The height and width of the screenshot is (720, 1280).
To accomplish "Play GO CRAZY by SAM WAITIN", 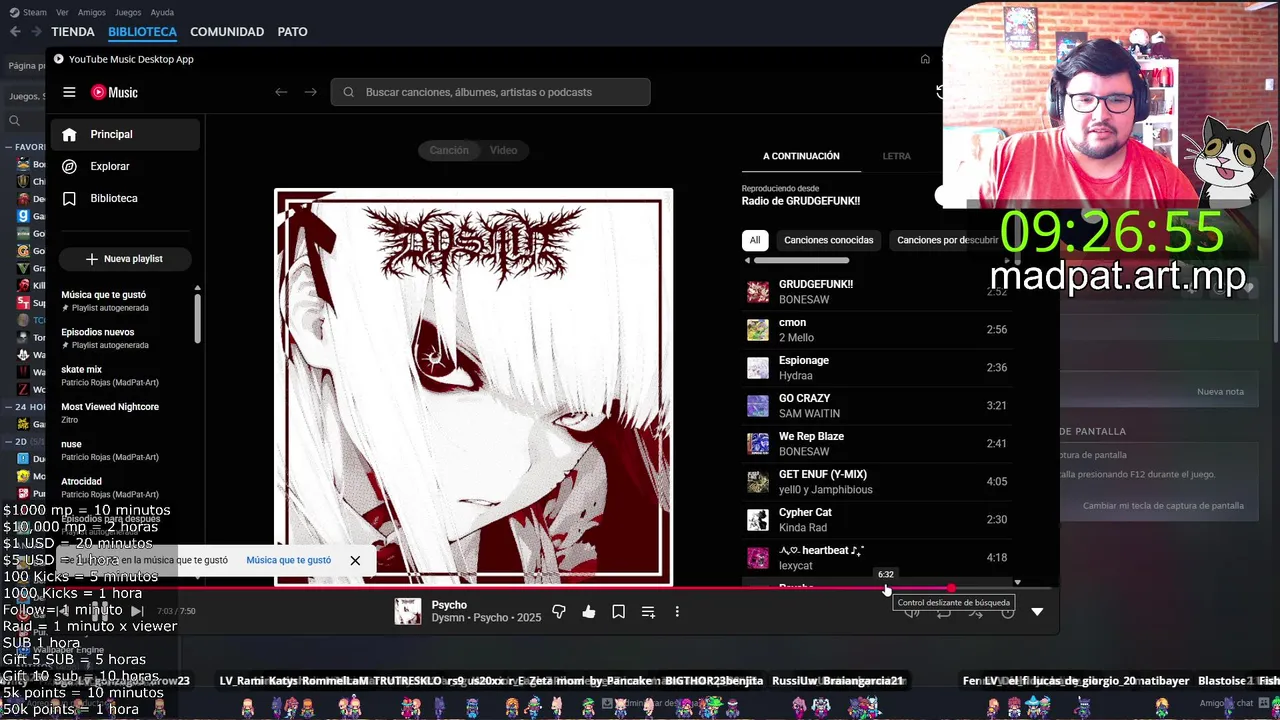I will pyautogui.click(x=877, y=406).
